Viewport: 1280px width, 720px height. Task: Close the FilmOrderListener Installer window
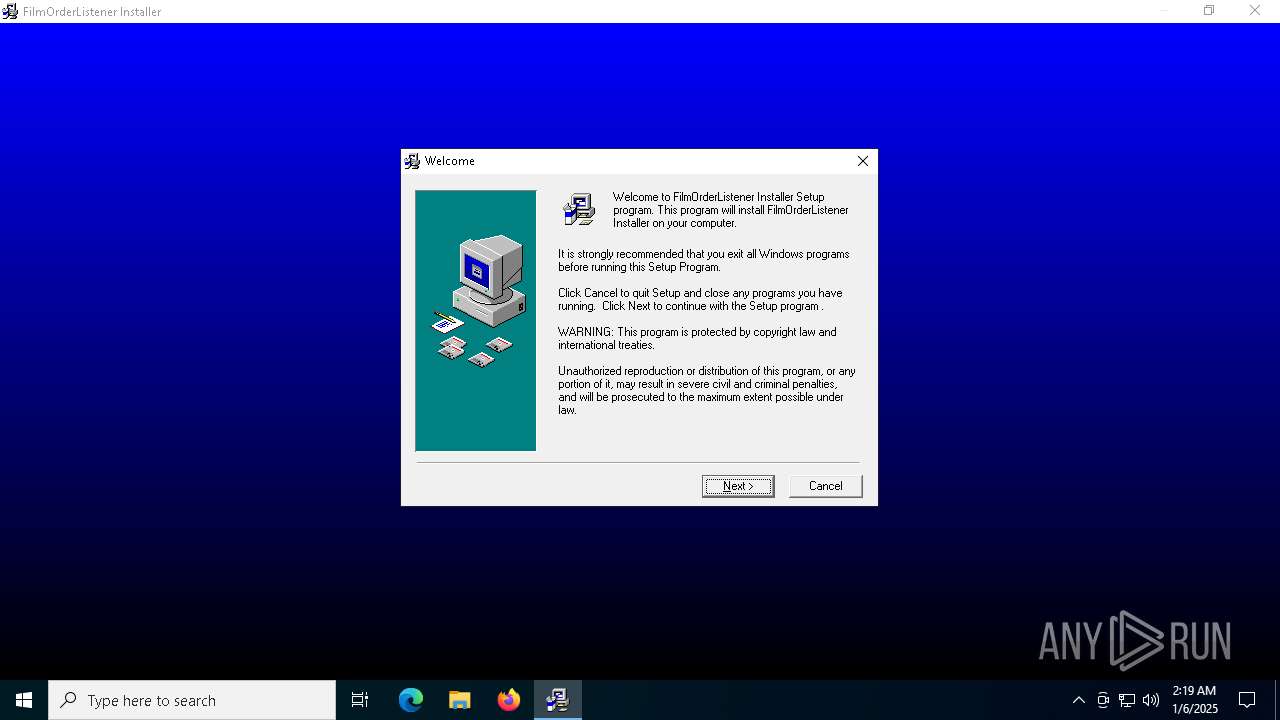(x=1255, y=11)
